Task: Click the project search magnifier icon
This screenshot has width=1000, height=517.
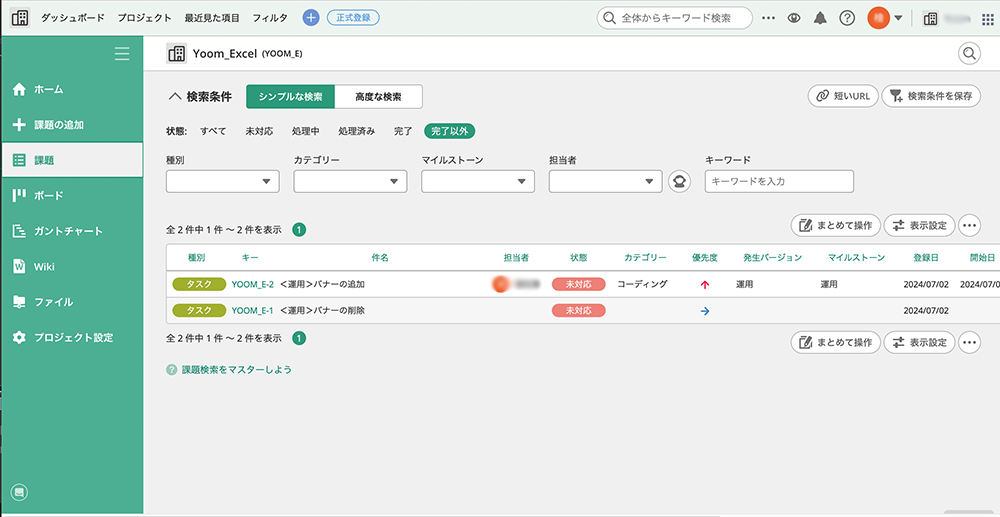Action: tap(969, 54)
